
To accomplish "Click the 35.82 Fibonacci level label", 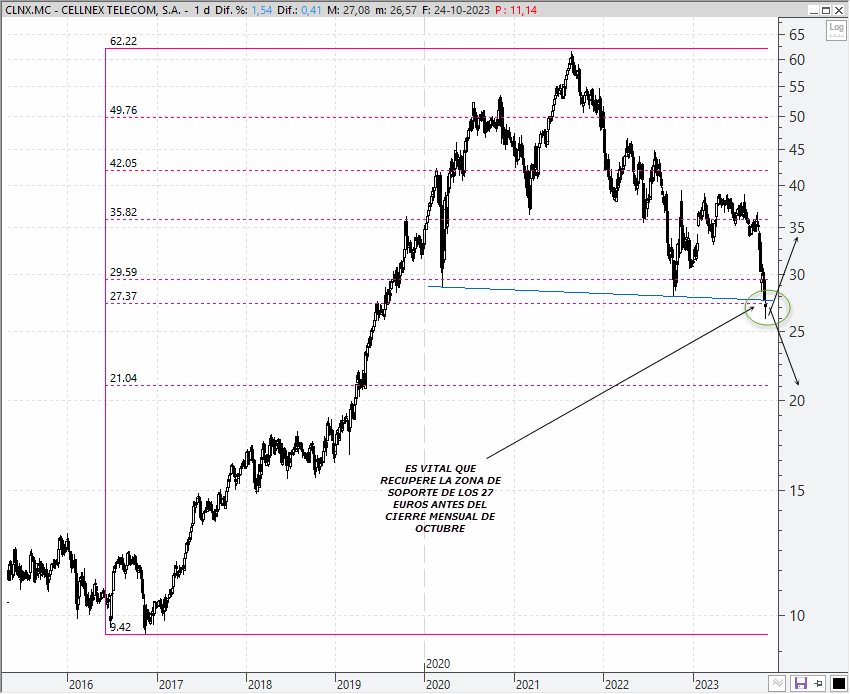I will [x=123, y=212].
